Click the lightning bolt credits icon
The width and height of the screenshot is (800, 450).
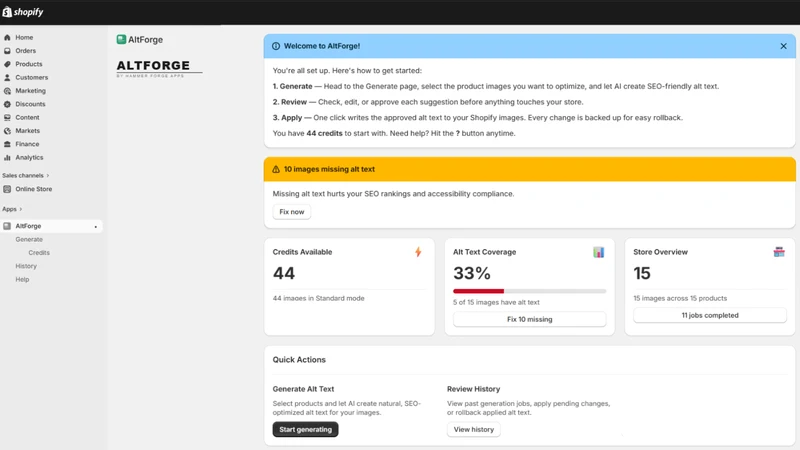pyautogui.click(x=418, y=252)
